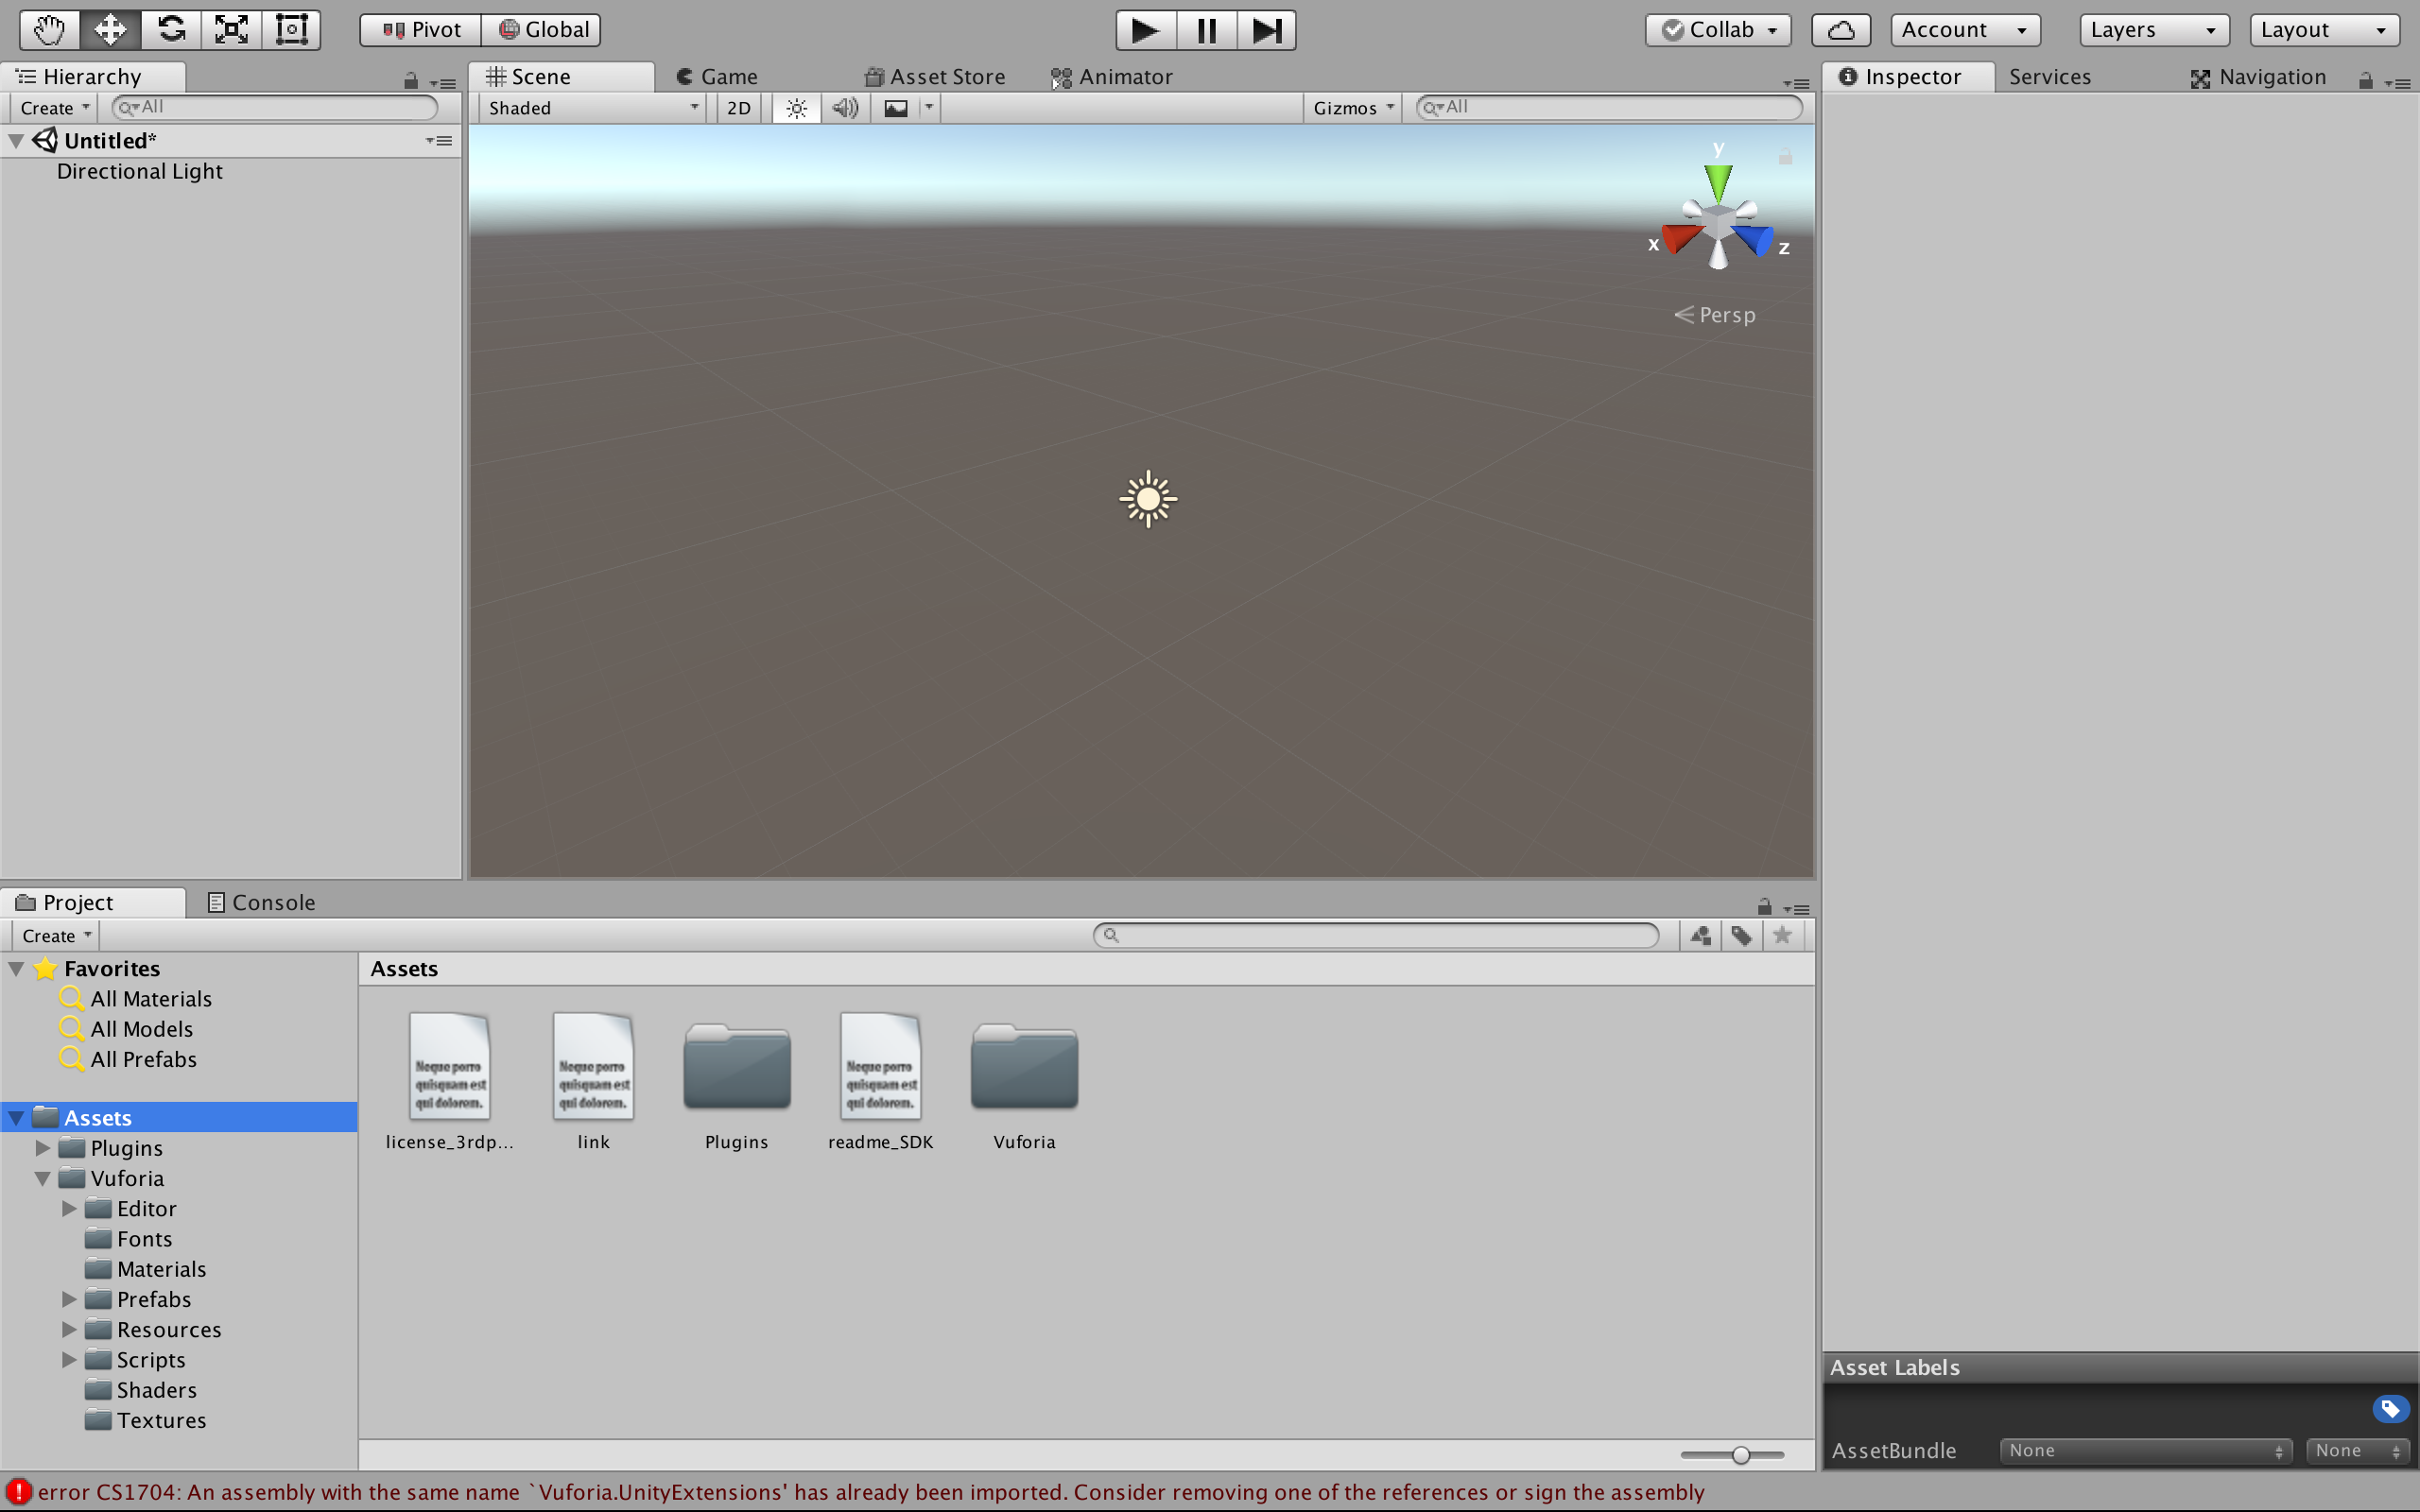This screenshot has height=1512, width=2420.
Task: Click the Asset Labels tag icon
Action: tap(2389, 1409)
